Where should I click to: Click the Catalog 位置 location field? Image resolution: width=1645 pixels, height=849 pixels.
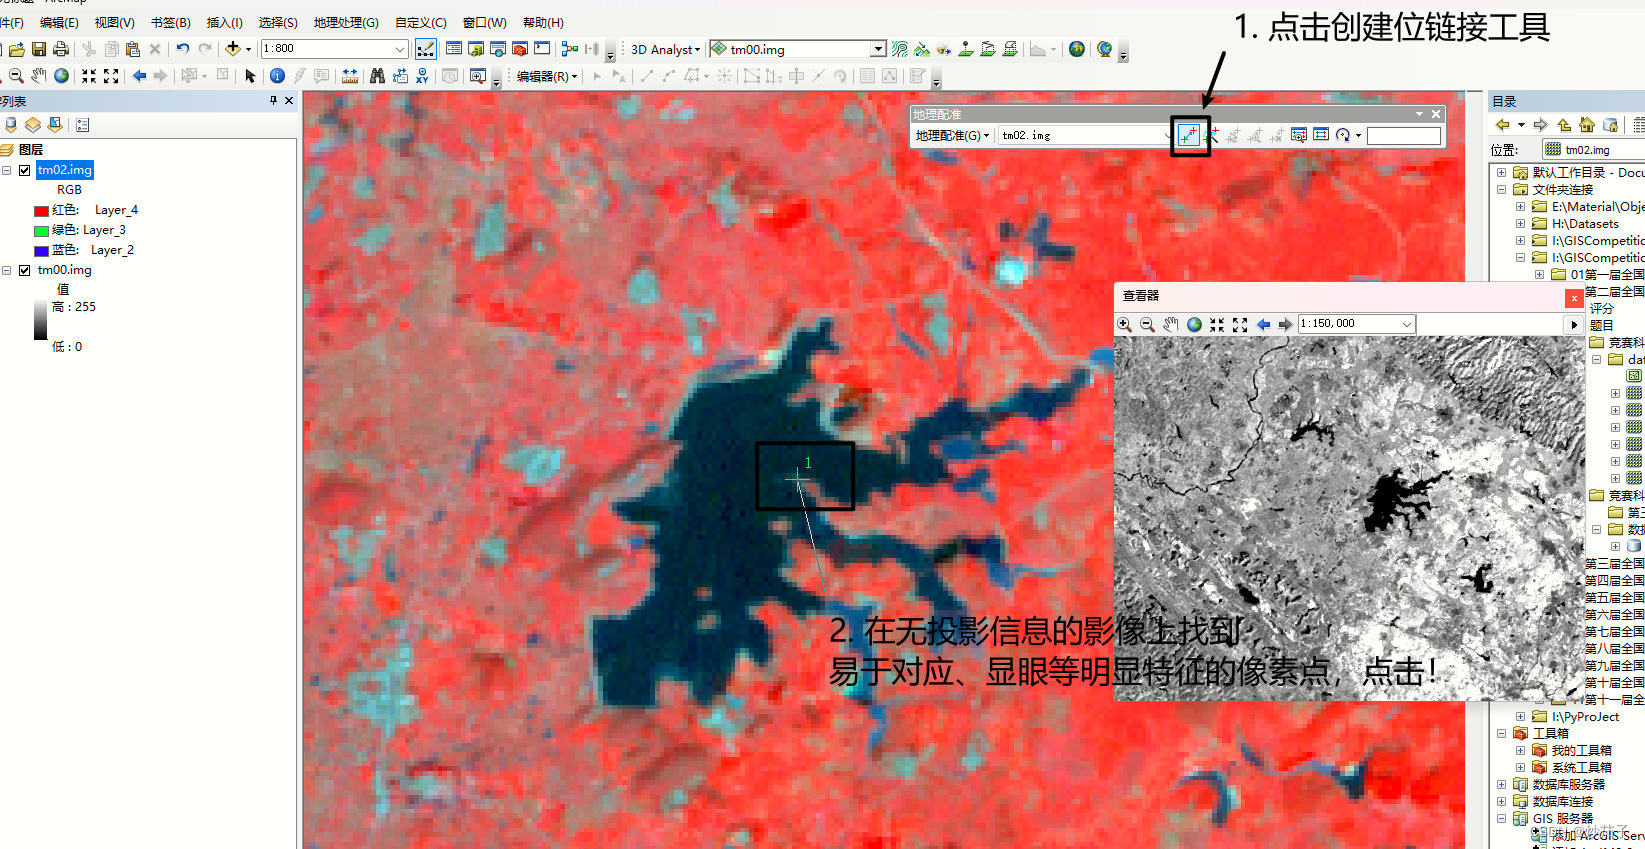tap(1592, 150)
